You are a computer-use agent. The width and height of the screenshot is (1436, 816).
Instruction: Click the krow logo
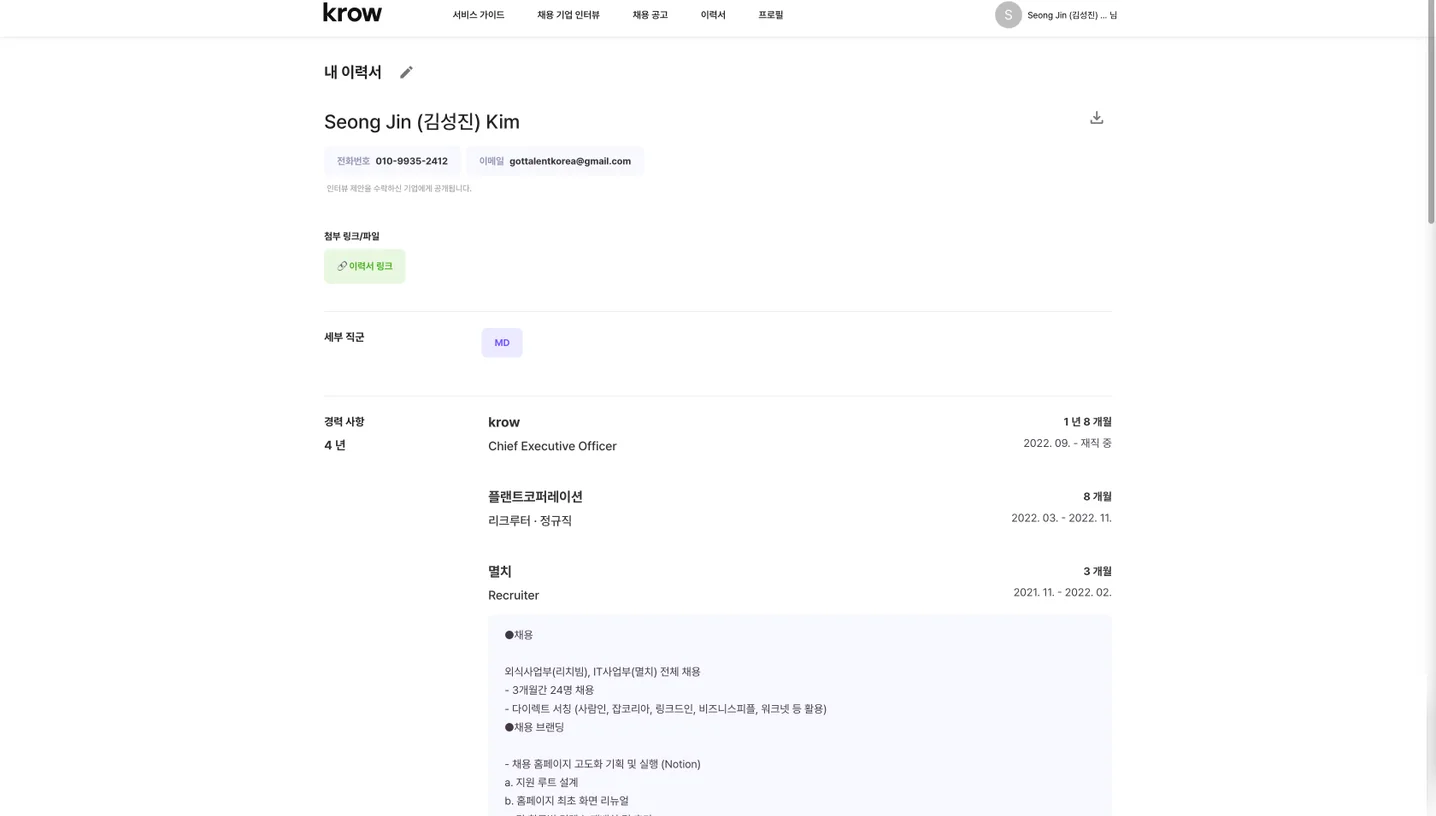tap(352, 13)
